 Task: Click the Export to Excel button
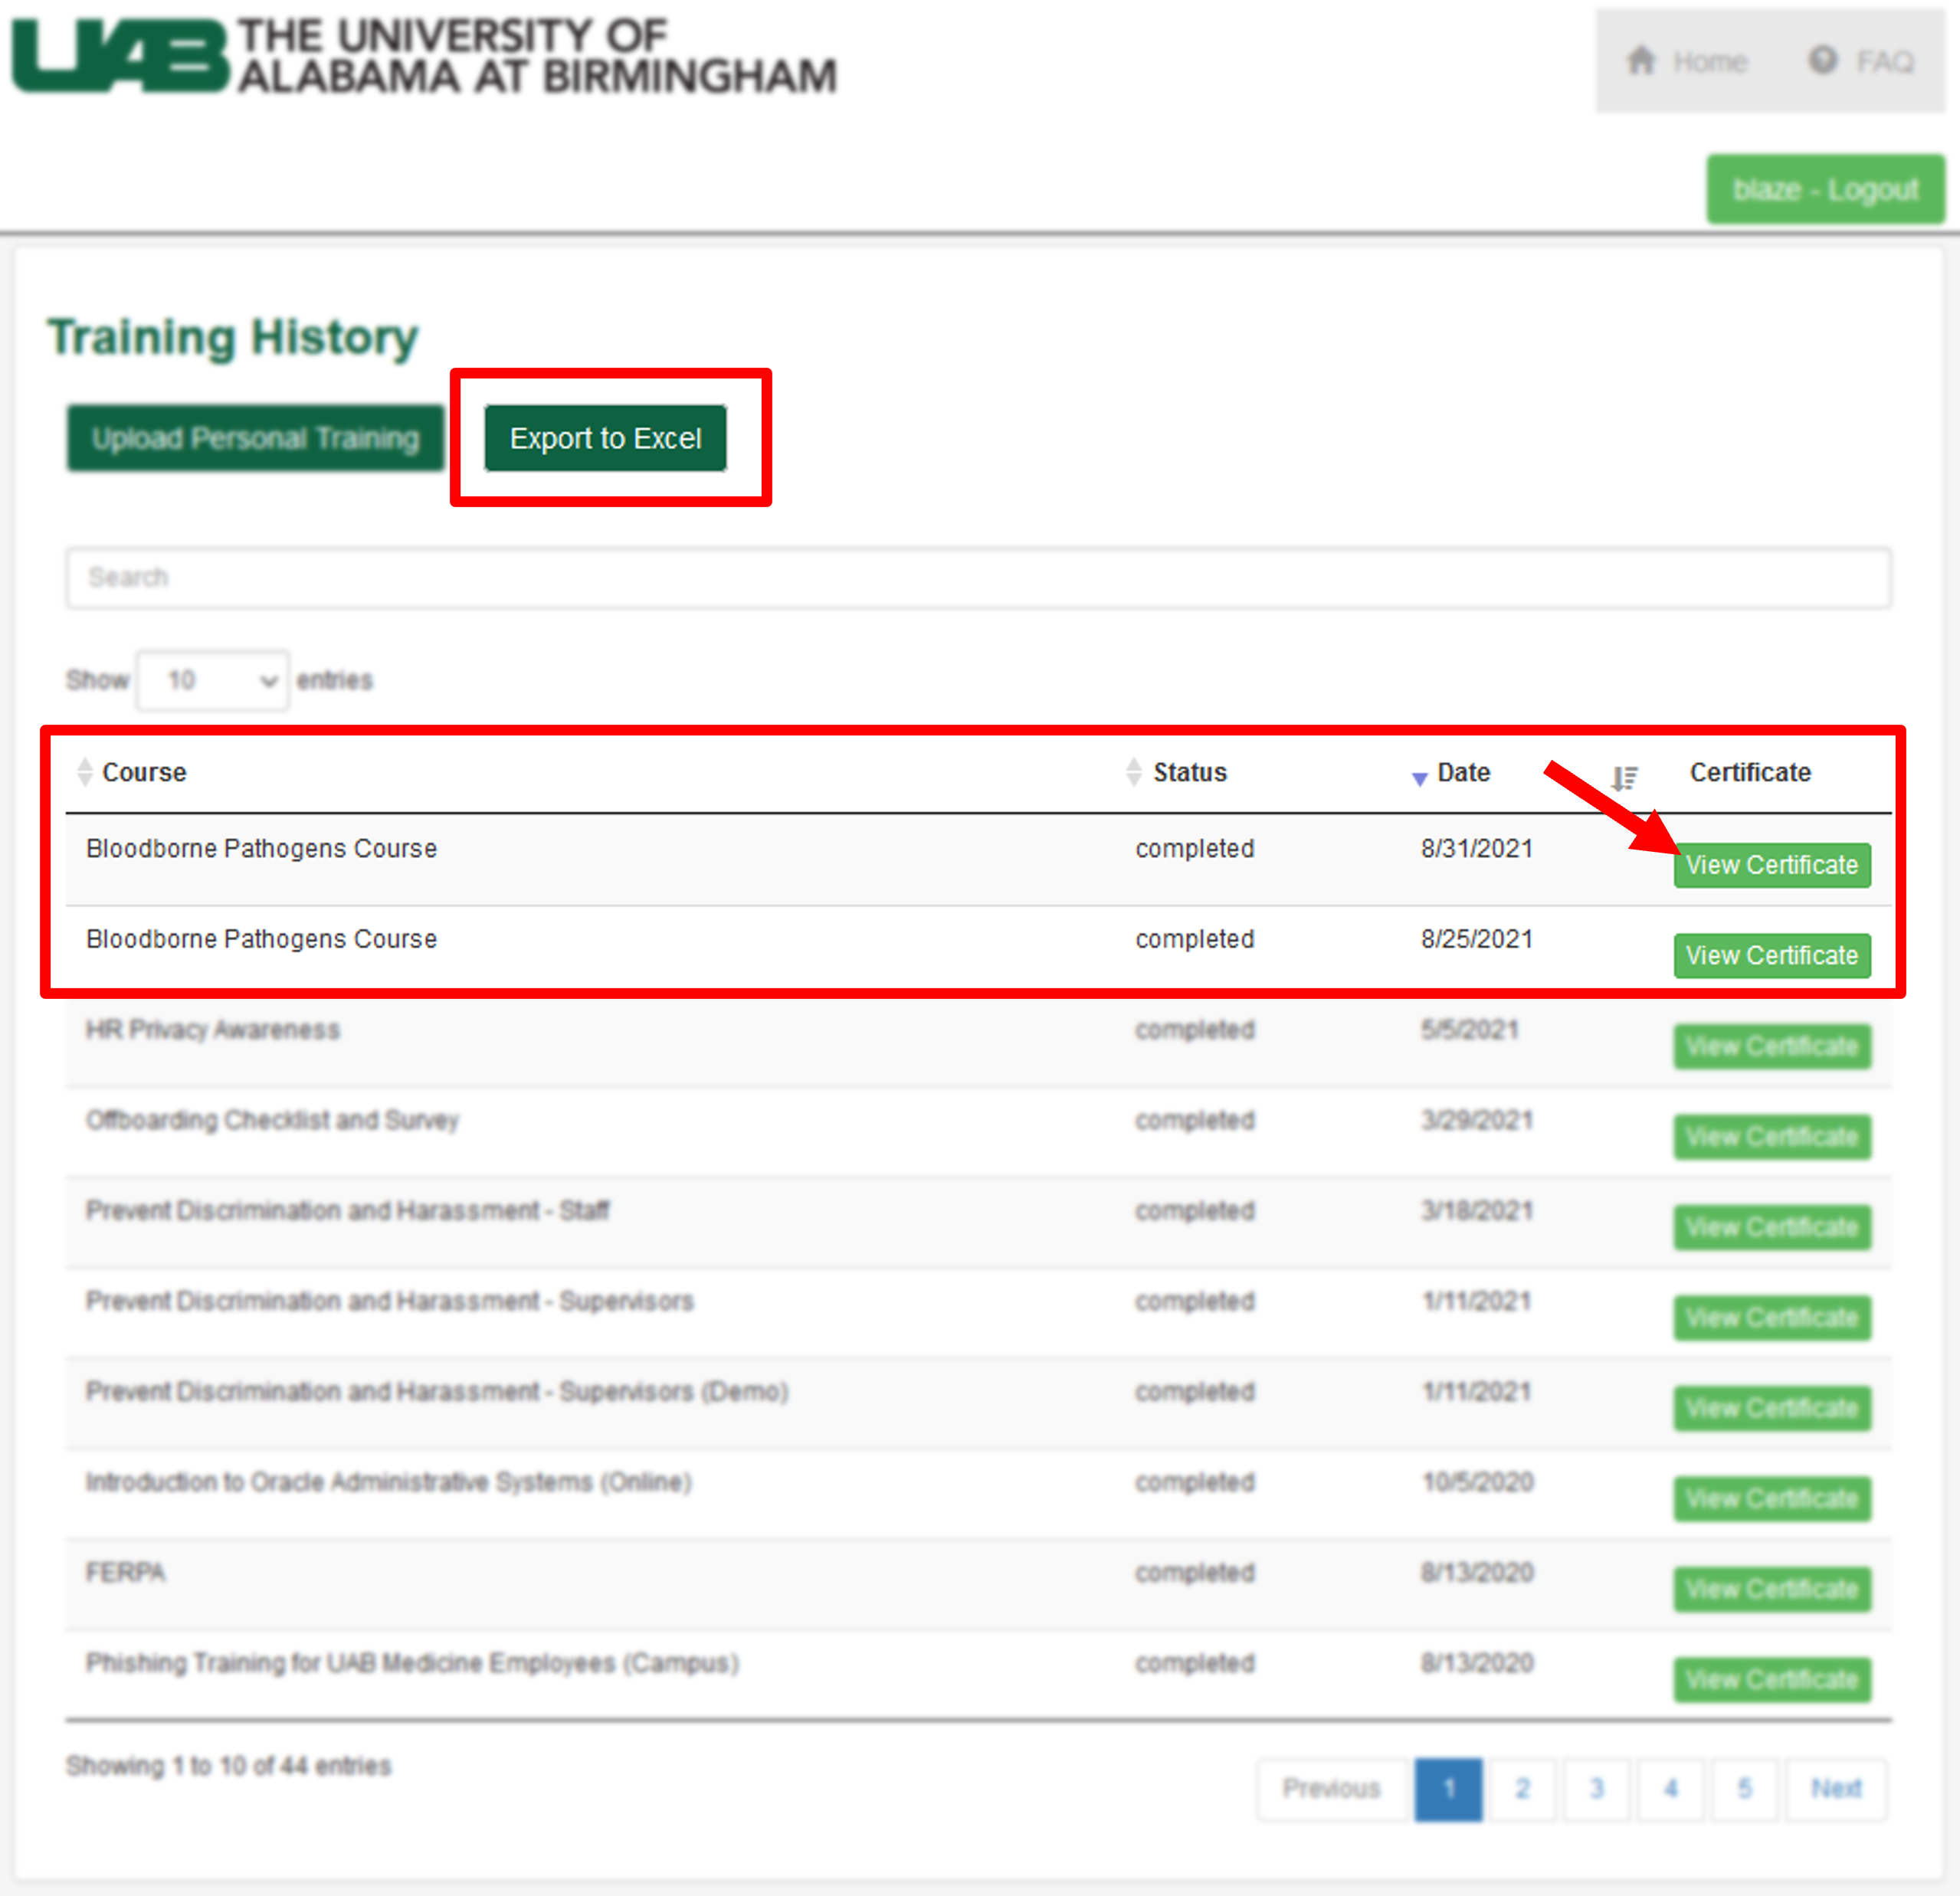click(x=605, y=438)
